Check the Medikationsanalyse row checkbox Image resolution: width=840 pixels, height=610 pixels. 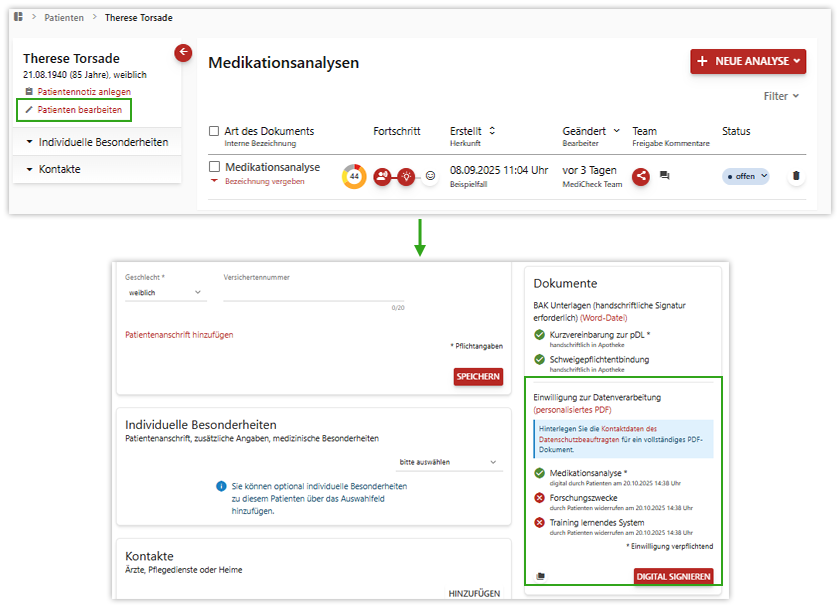tap(214, 167)
